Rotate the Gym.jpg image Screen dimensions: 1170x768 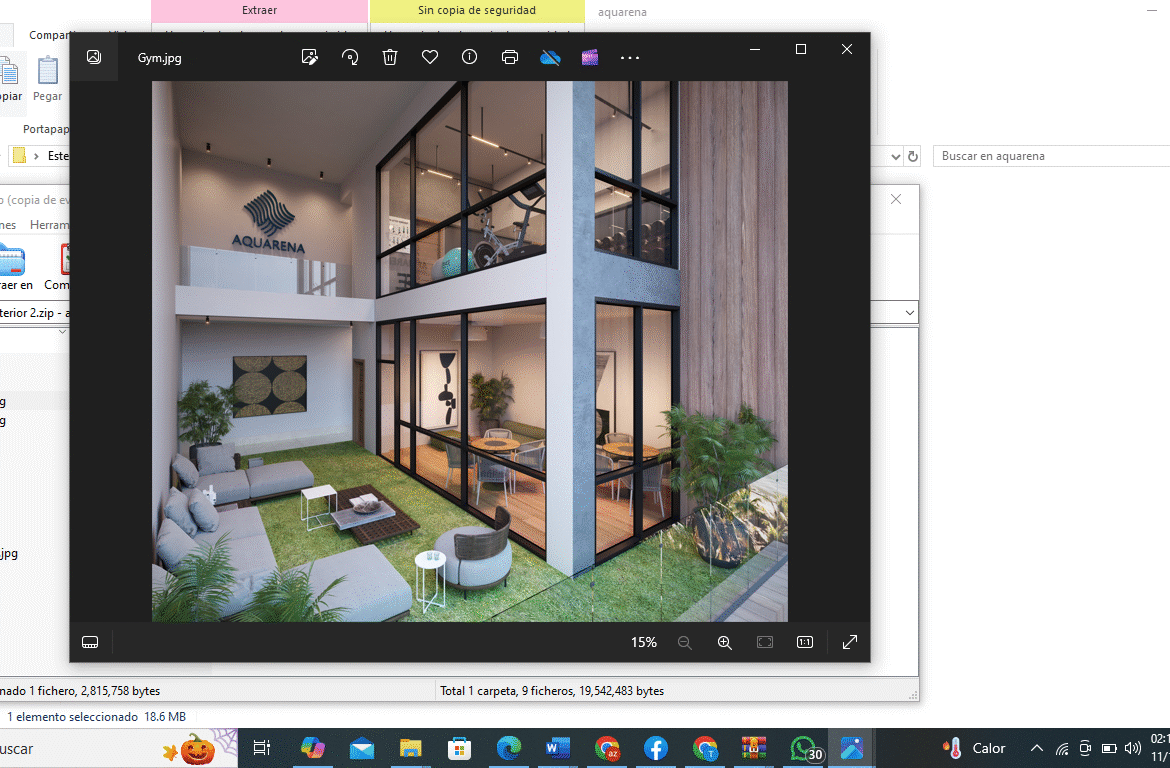click(x=350, y=57)
